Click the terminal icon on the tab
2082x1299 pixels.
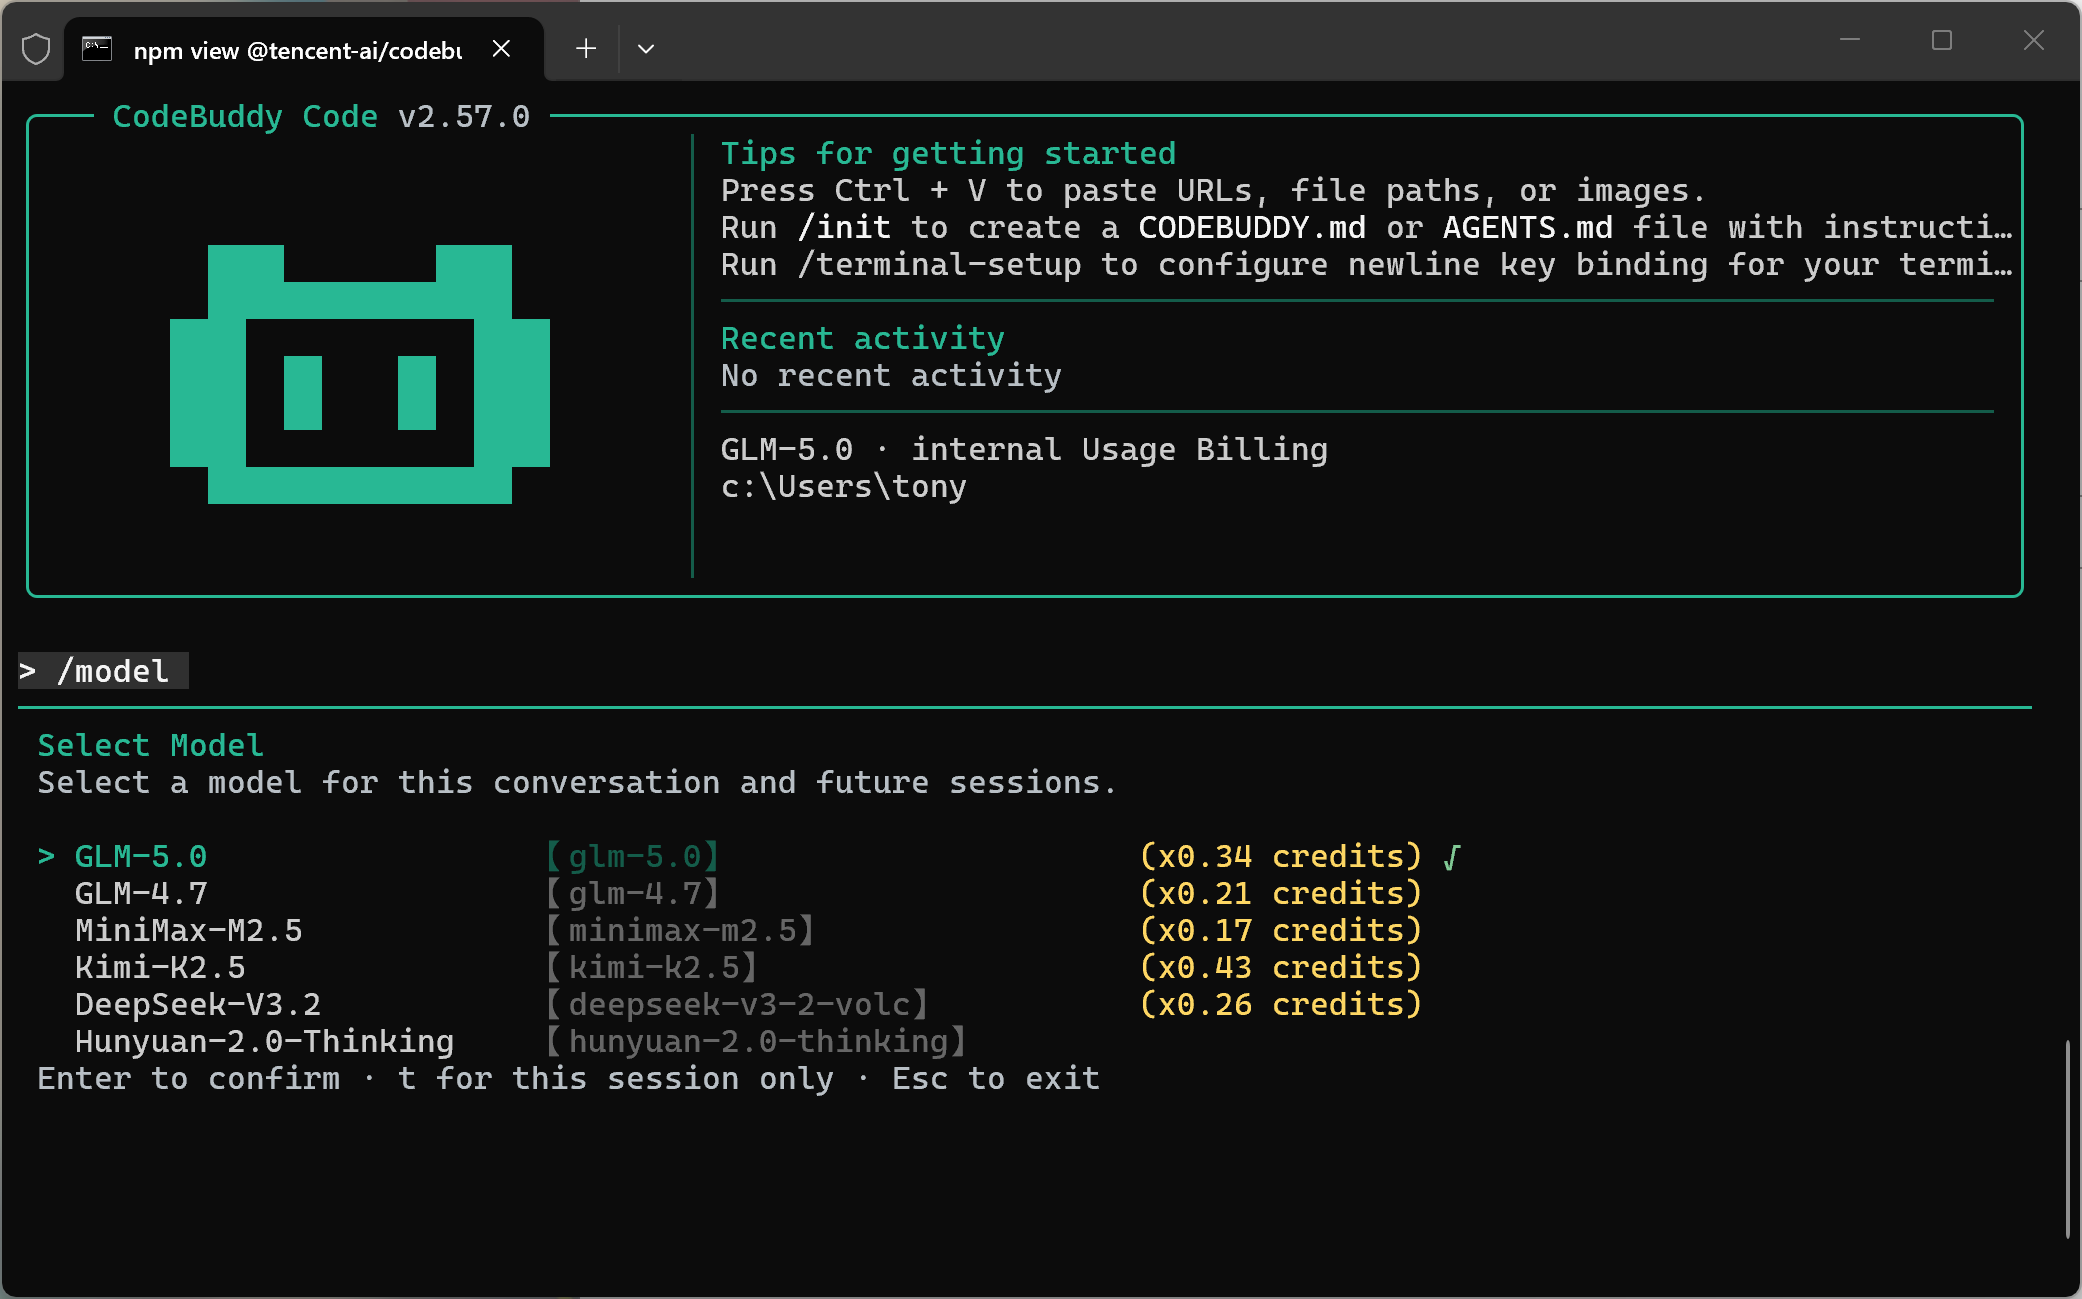coord(97,49)
